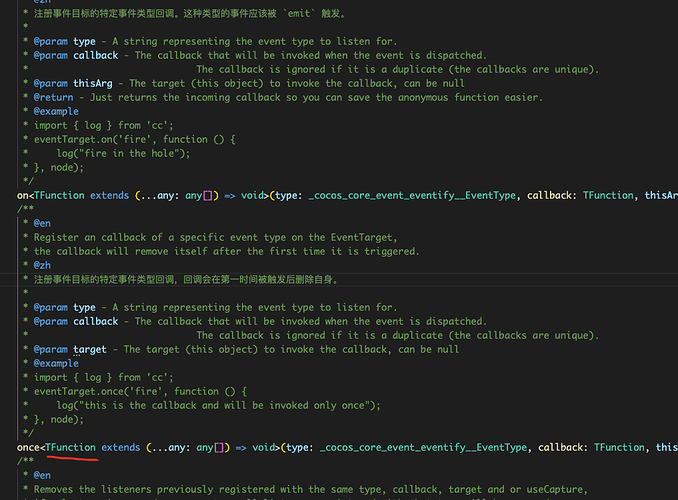Click the 'once' method name before <TFunction
This screenshot has width=678, height=500.
(28, 447)
